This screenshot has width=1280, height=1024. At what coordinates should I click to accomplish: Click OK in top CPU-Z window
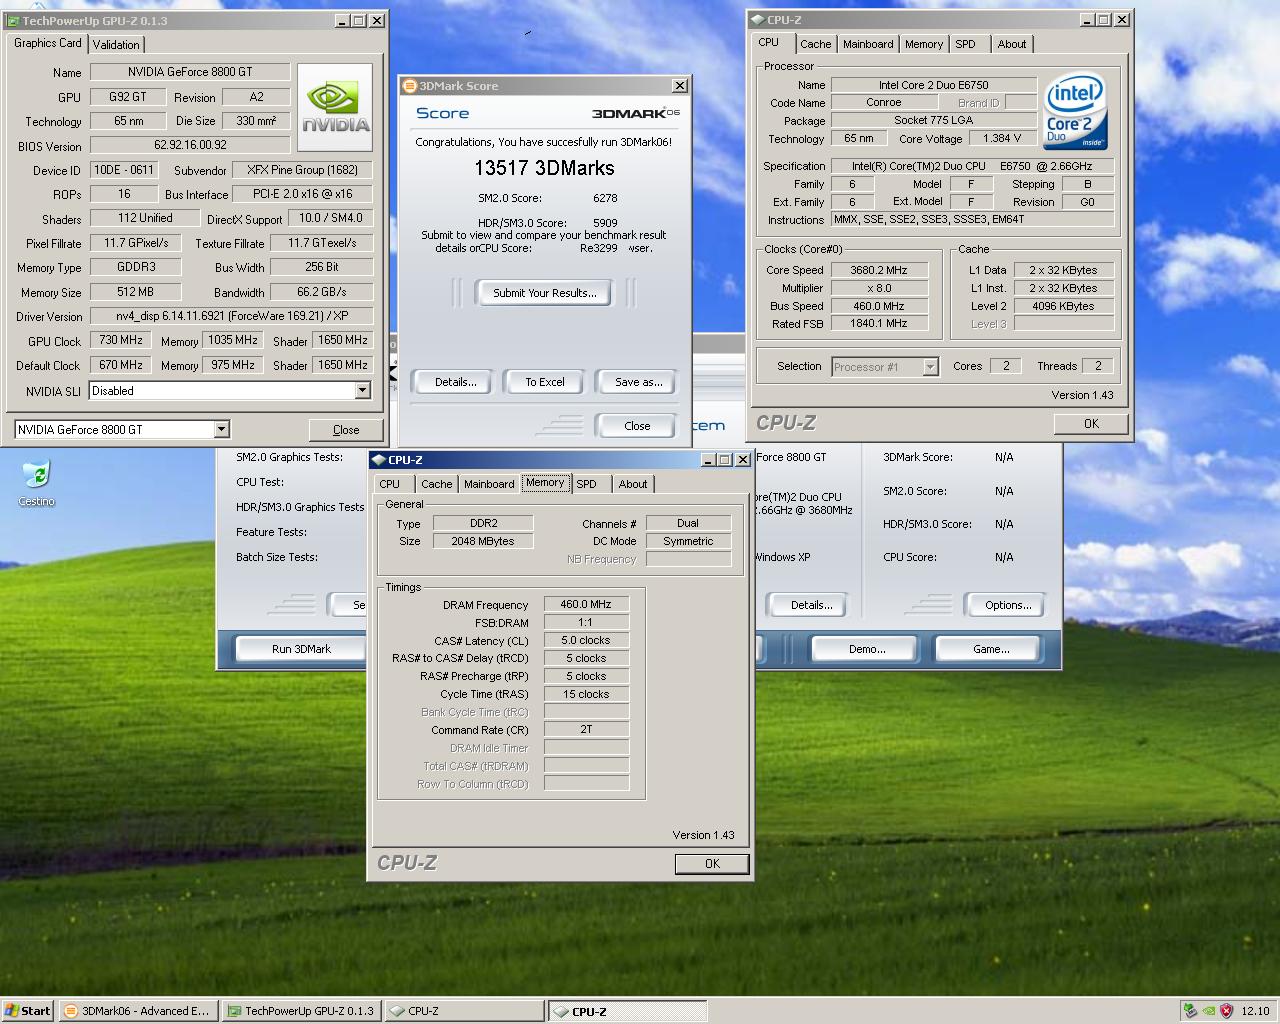1091,424
